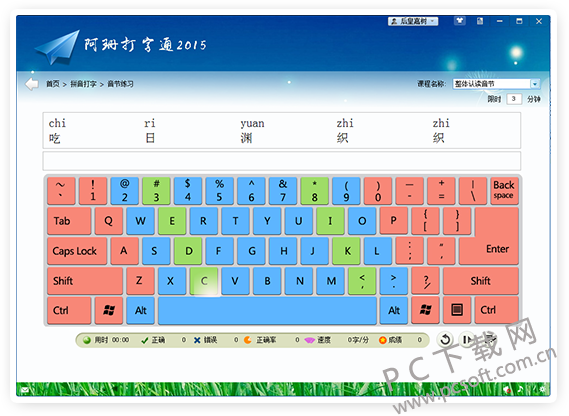Click the red Q key

click(x=109, y=221)
